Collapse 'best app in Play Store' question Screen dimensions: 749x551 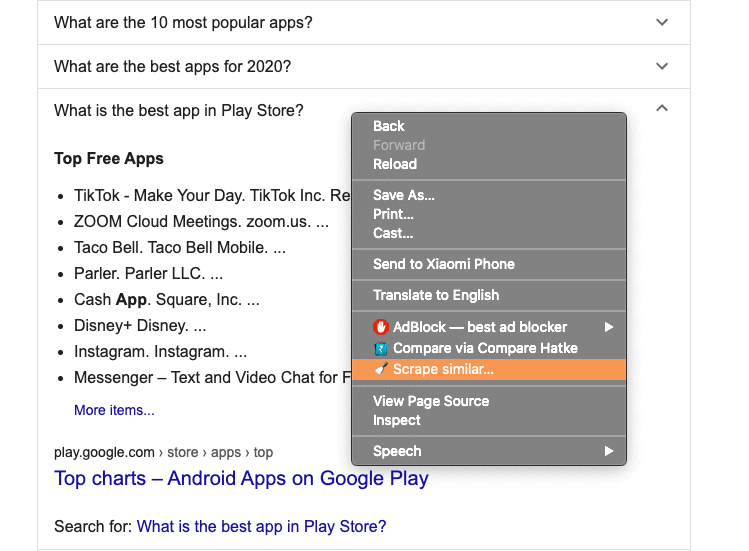pos(662,108)
